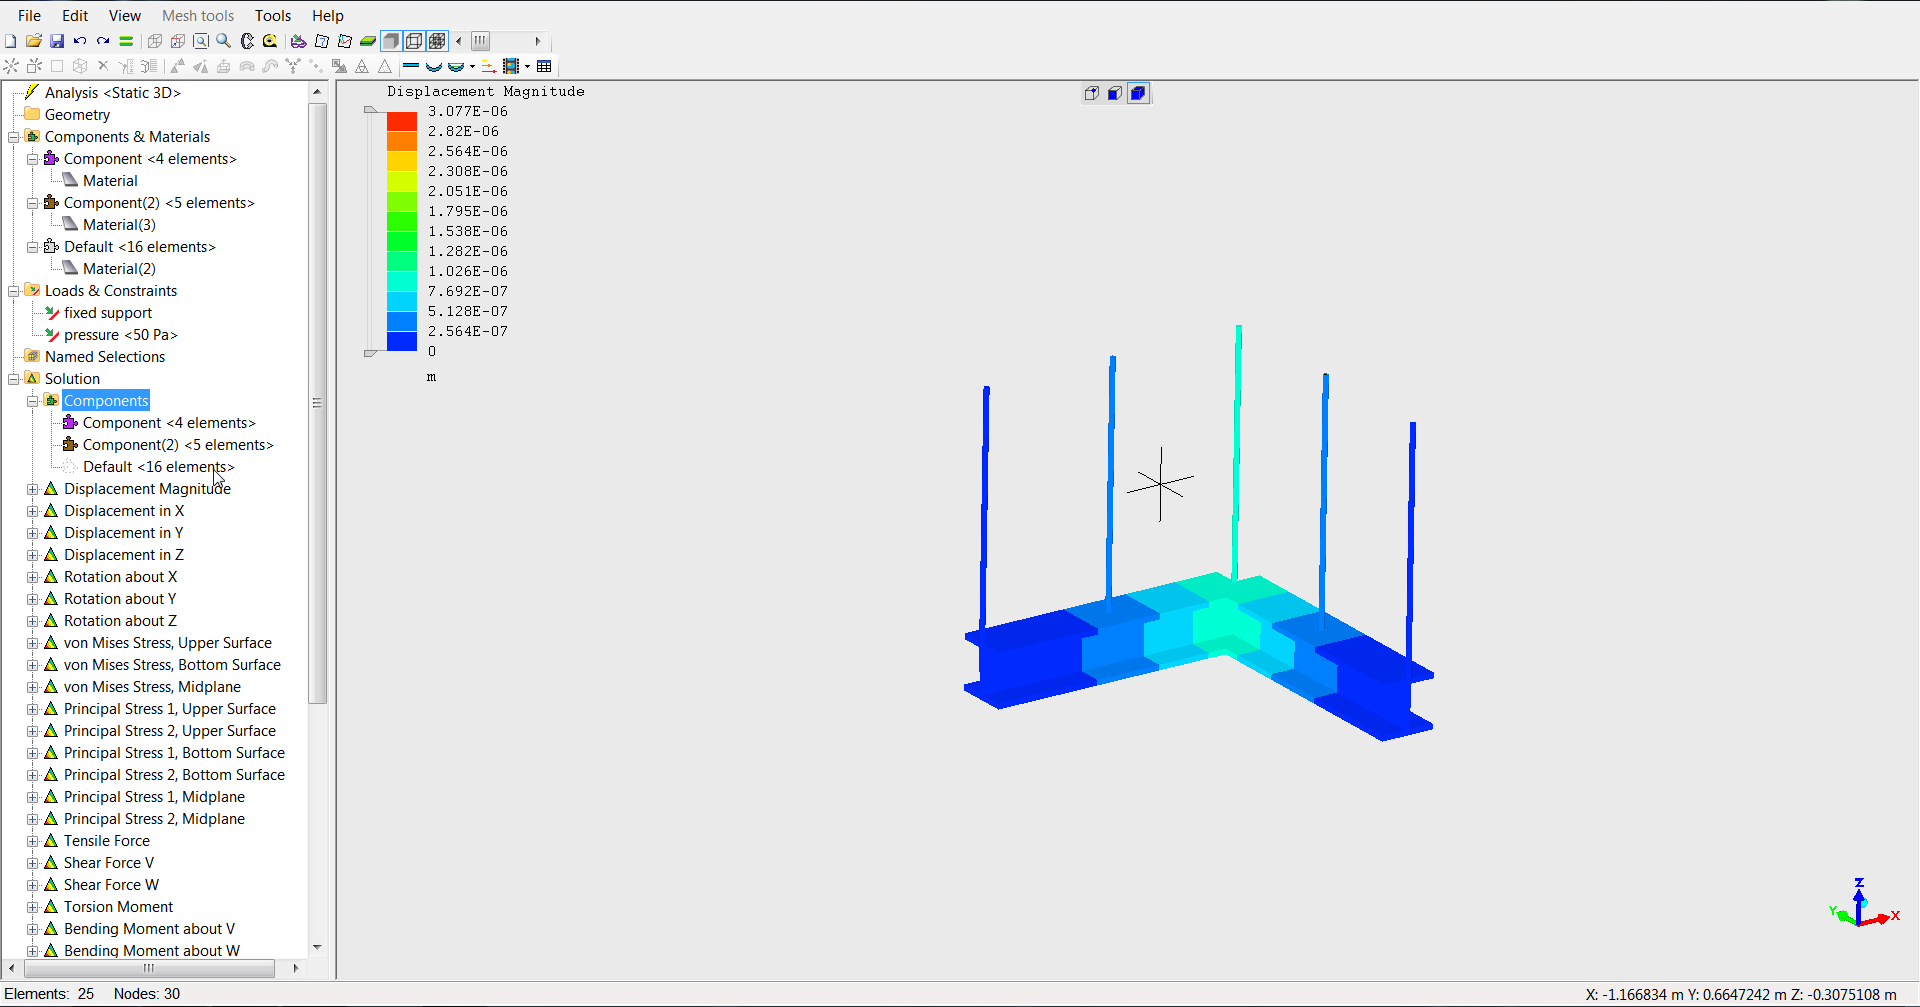Collapse Components & Materials branch
Viewport: 1920px width, 1007px height.
tap(13, 137)
